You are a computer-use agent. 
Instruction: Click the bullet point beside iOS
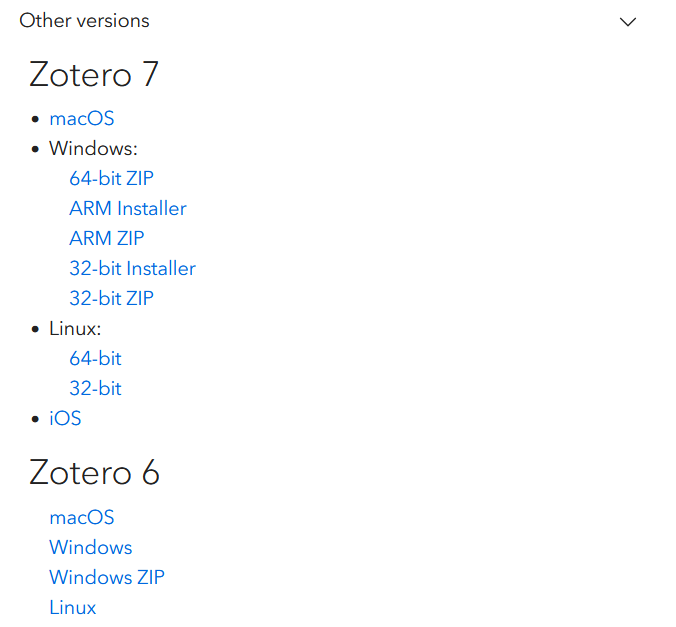[35, 419]
